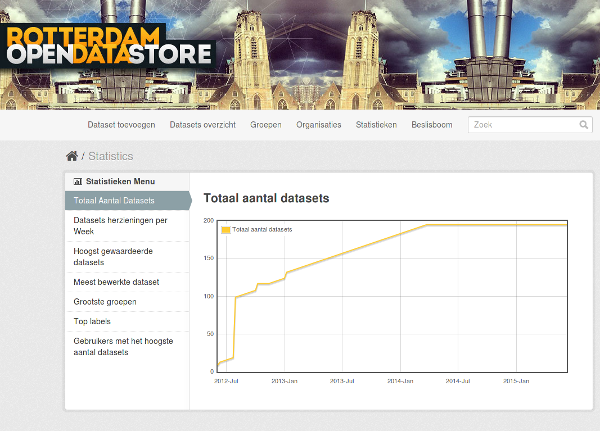Select Grootste groepen entry
This screenshot has height=431, width=600.
point(127,302)
